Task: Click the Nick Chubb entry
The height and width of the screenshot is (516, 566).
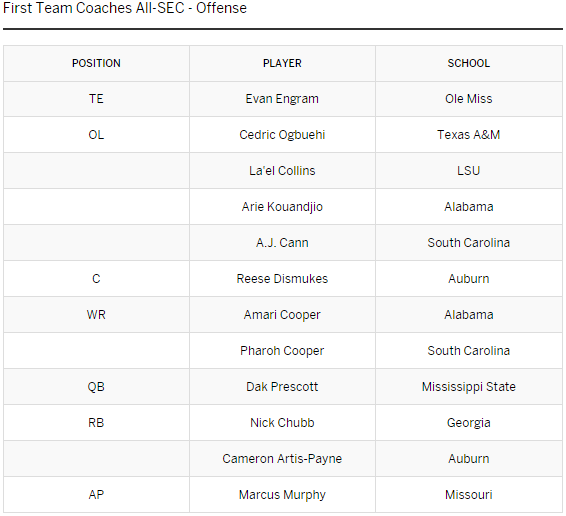Action: click(282, 422)
